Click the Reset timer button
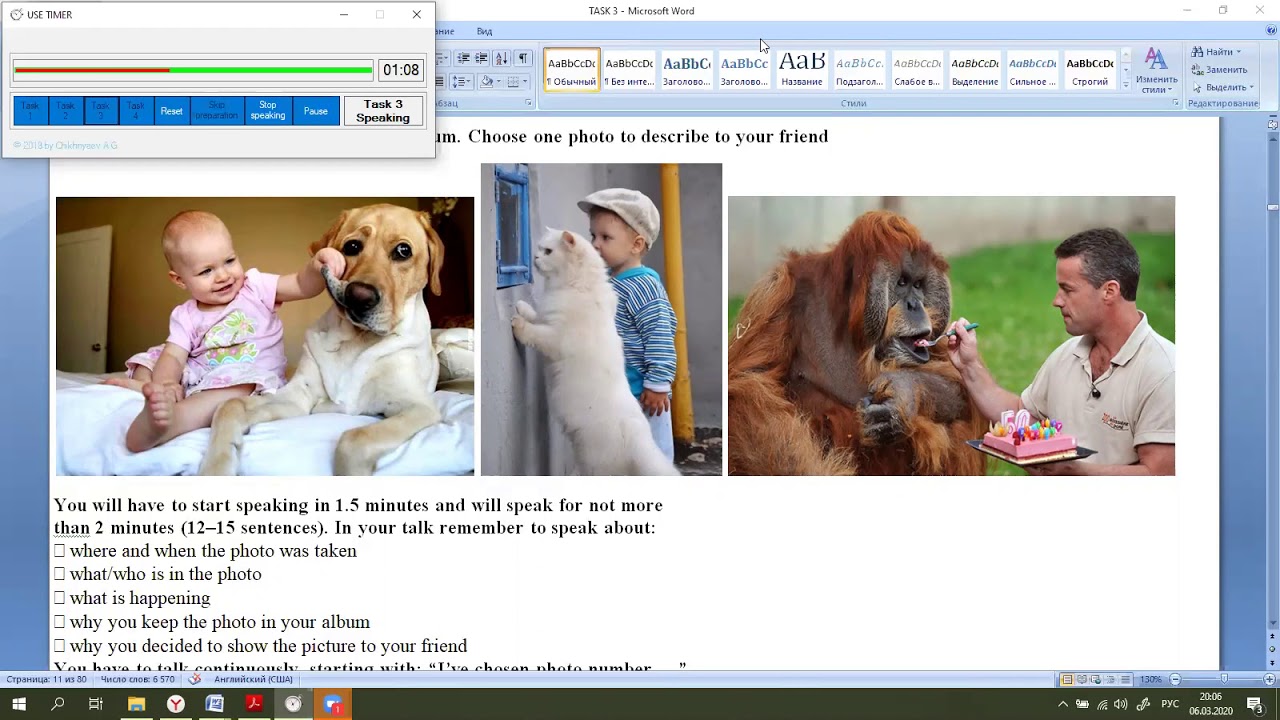 (172, 110)
